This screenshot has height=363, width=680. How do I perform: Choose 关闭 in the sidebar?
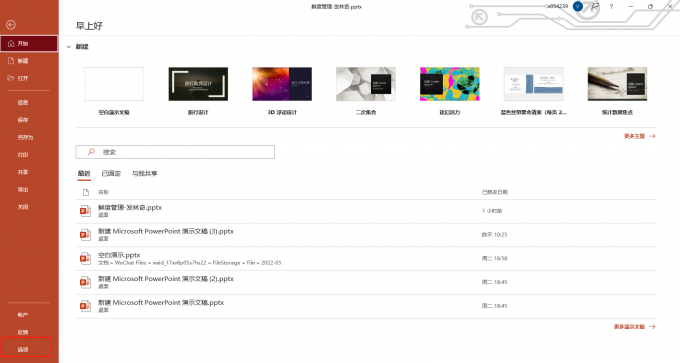pyautogui.click(x=23, y=207)
